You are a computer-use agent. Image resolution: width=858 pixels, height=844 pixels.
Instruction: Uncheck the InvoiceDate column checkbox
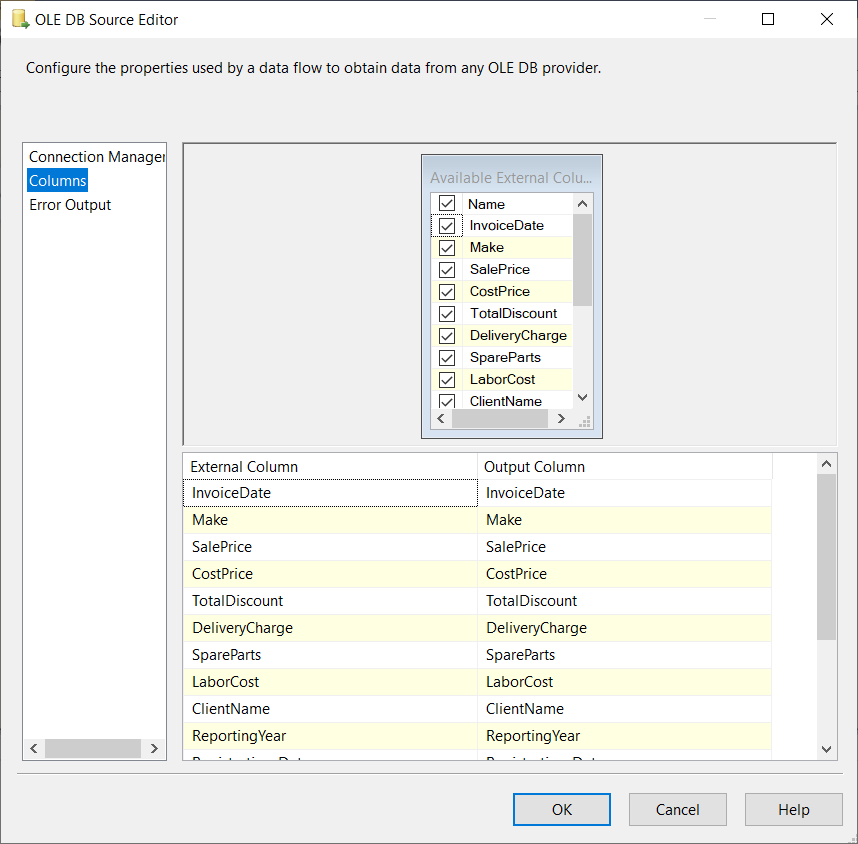pos(446,225)
